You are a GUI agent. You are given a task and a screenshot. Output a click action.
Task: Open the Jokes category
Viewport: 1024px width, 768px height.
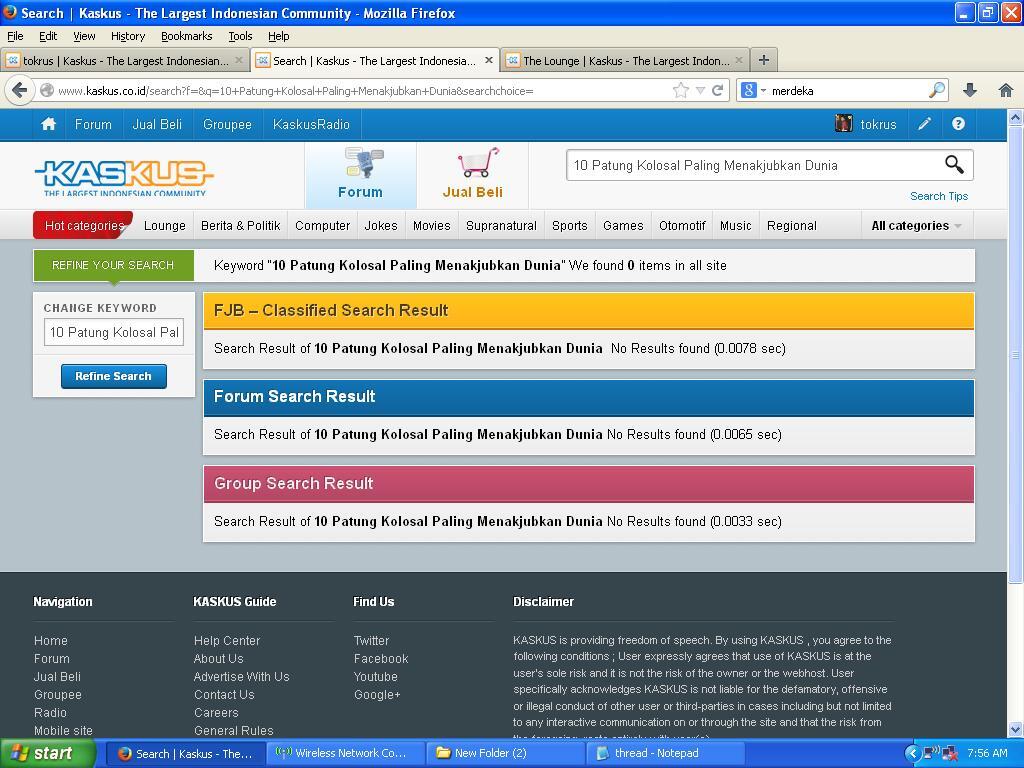[381, 226]
